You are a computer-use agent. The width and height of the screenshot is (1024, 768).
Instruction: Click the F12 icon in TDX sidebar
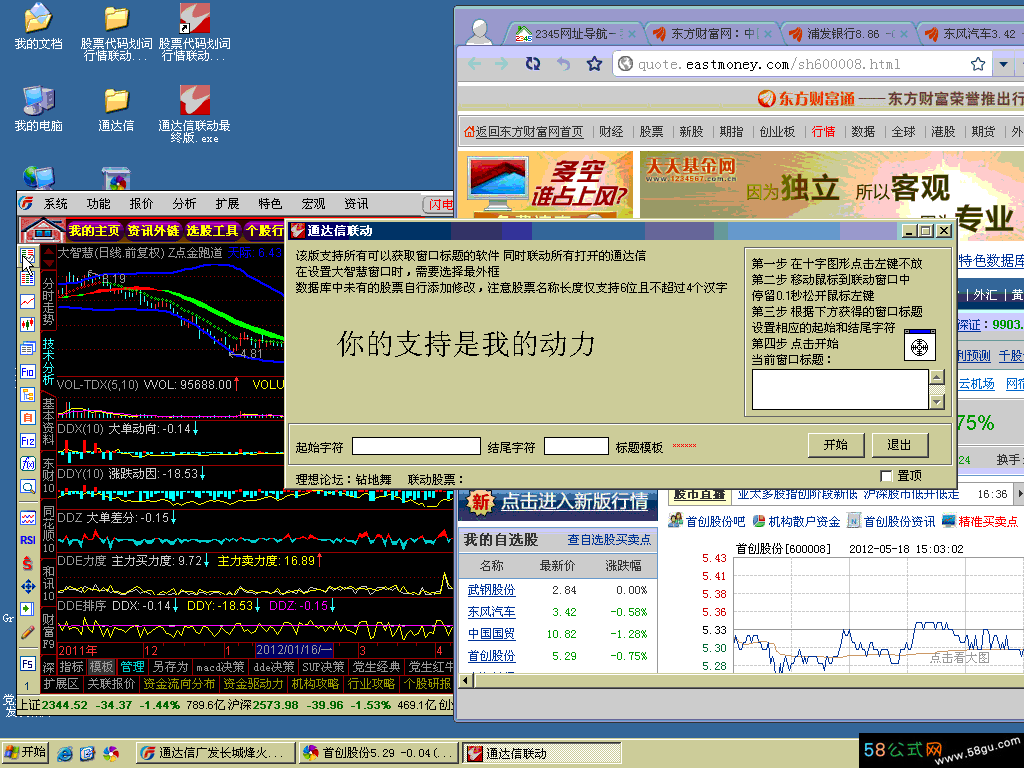pyautogui.click(x=27, y=441)
